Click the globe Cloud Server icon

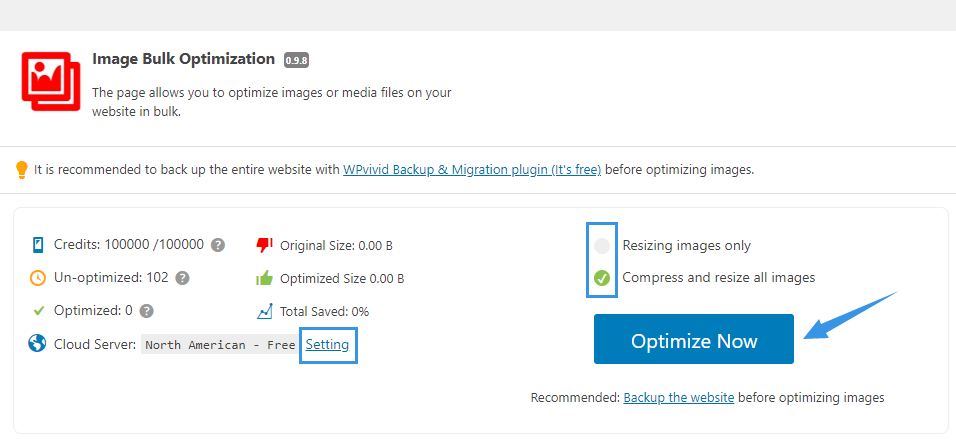(x=37, y=343)
